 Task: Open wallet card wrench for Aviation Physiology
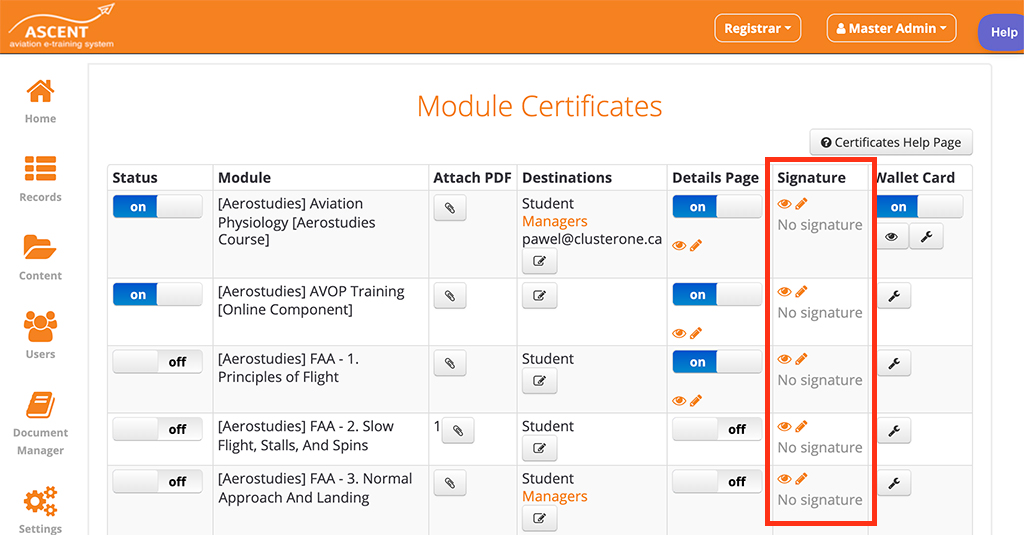pyautogui.click(x=926, y=237)
